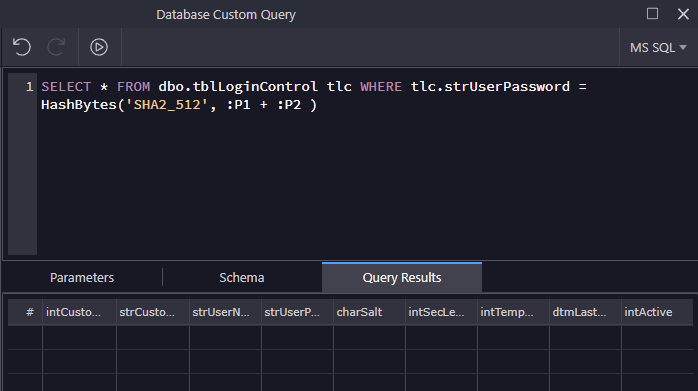Click the HashBytes function name
The image size is (698, 391).
pos(79,105)
